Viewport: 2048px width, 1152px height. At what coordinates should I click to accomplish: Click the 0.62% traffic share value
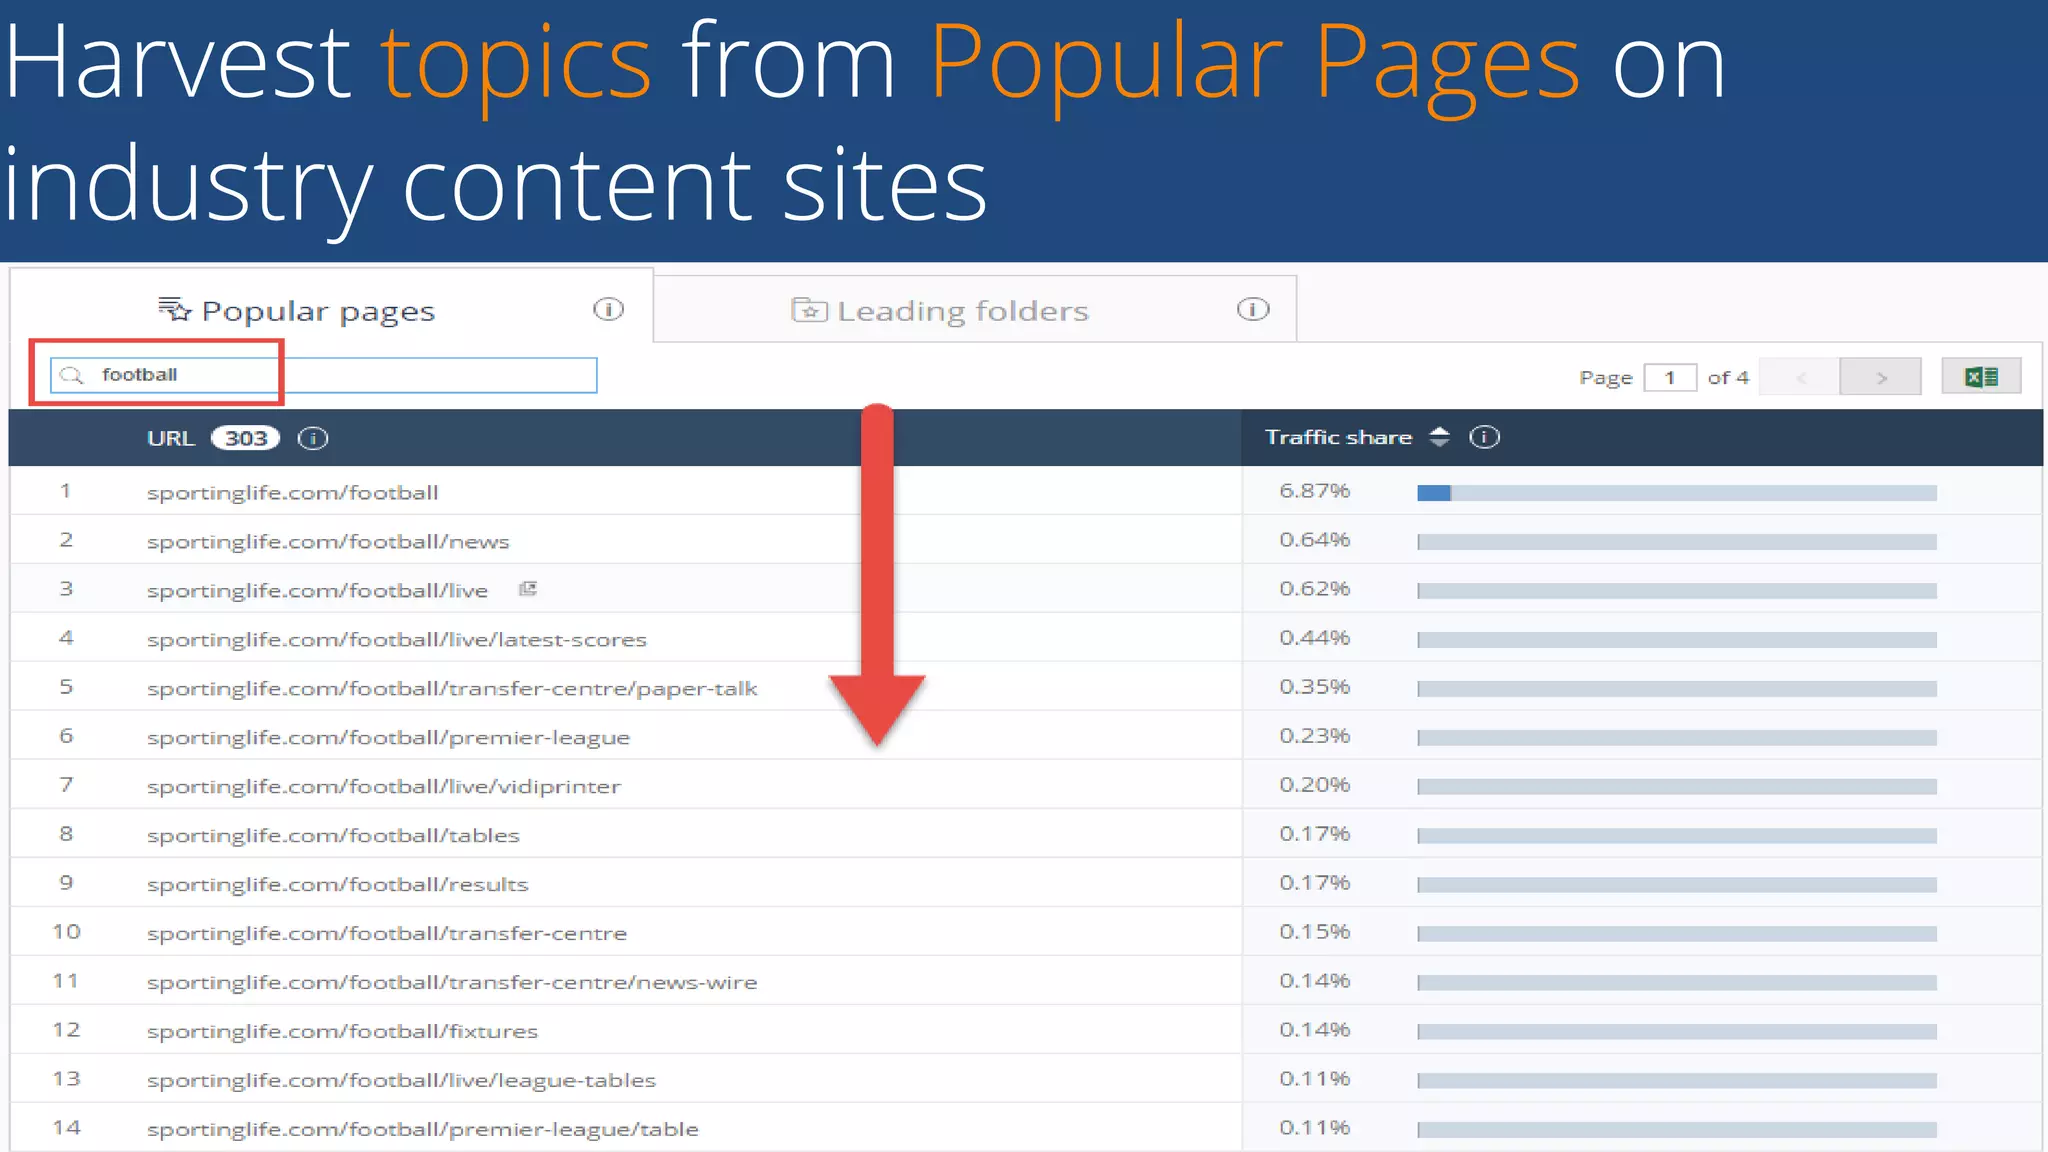[1314, 588]
